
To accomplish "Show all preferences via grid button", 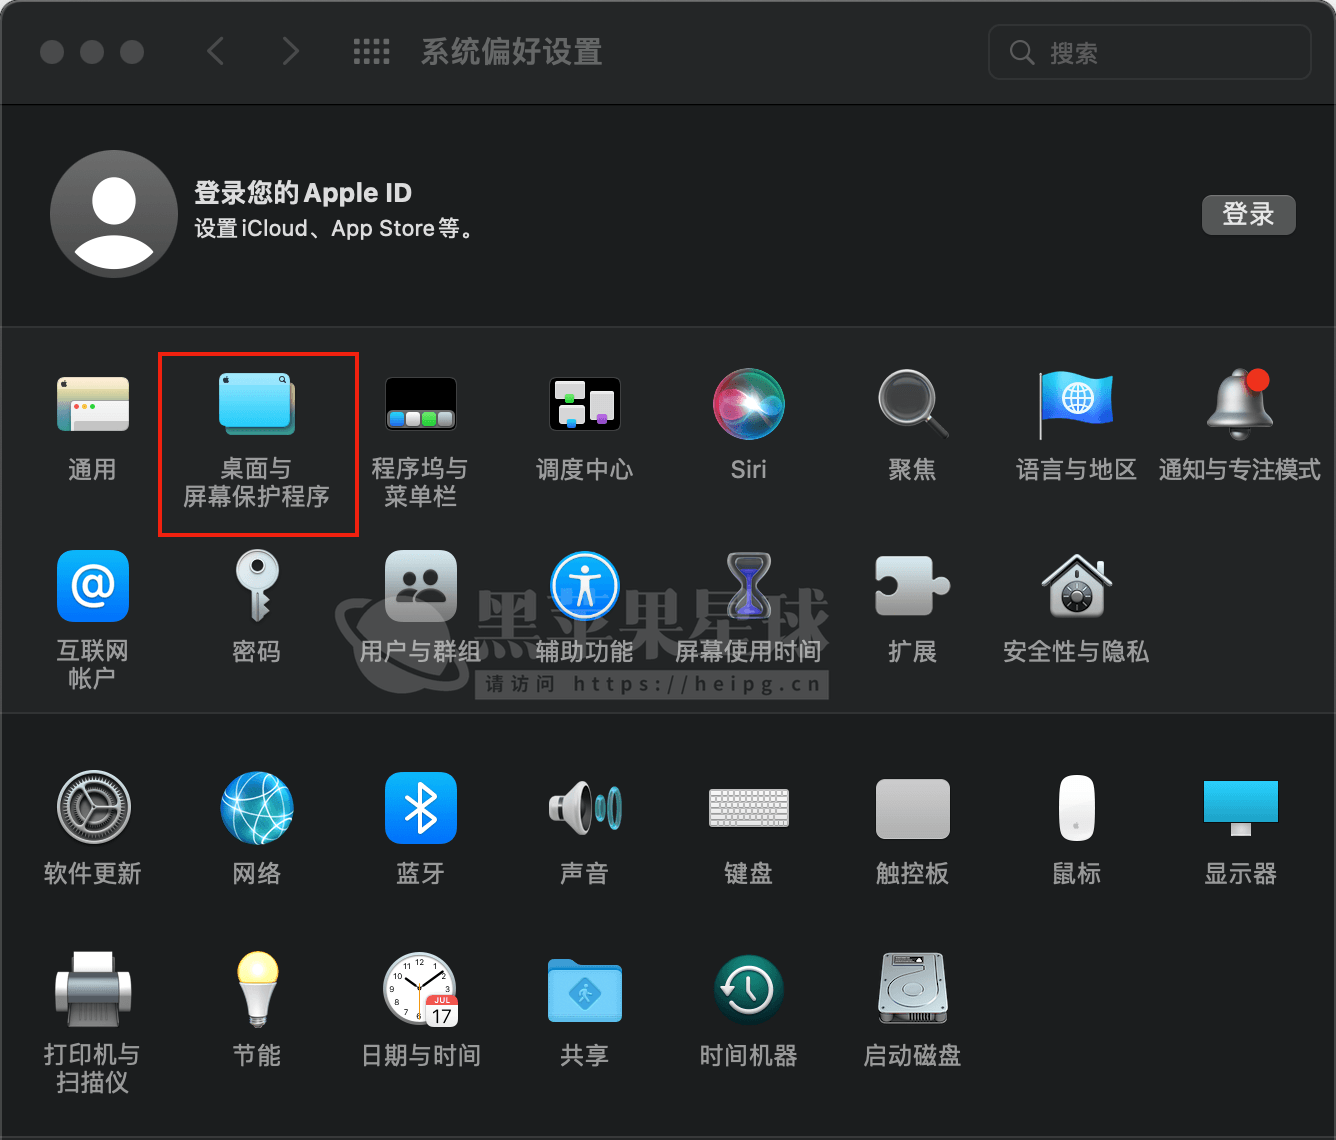I will click(x=372, y=51).
